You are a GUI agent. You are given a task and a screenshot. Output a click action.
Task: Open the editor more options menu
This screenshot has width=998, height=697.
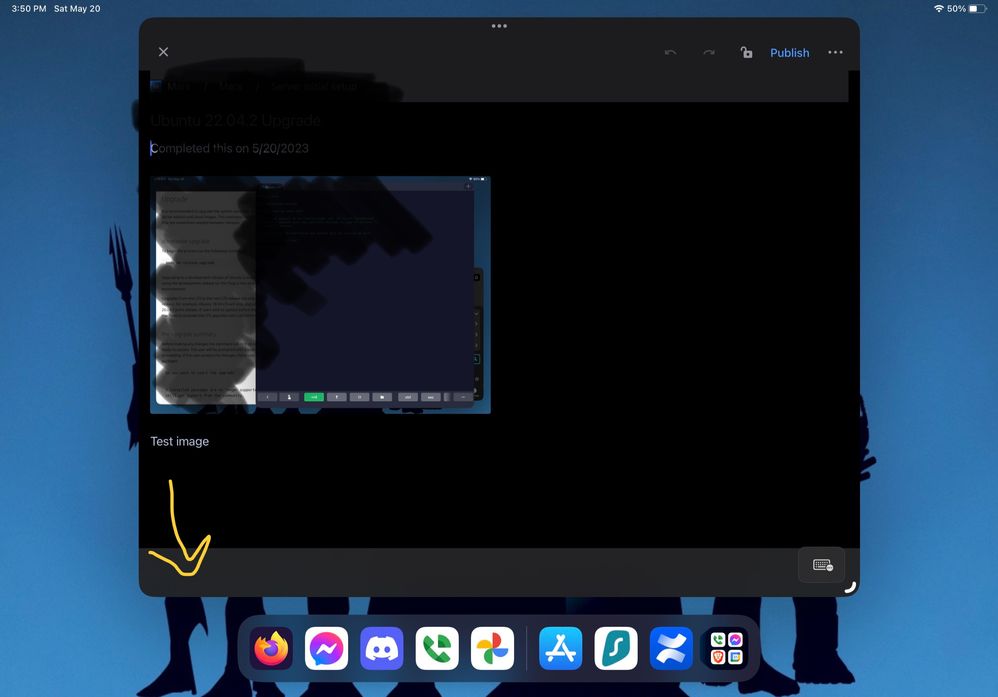(835, 52)
